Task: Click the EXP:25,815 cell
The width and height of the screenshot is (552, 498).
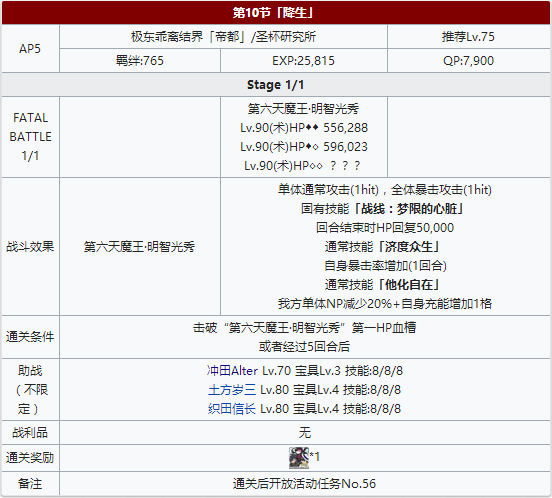Action: (304, 61)
